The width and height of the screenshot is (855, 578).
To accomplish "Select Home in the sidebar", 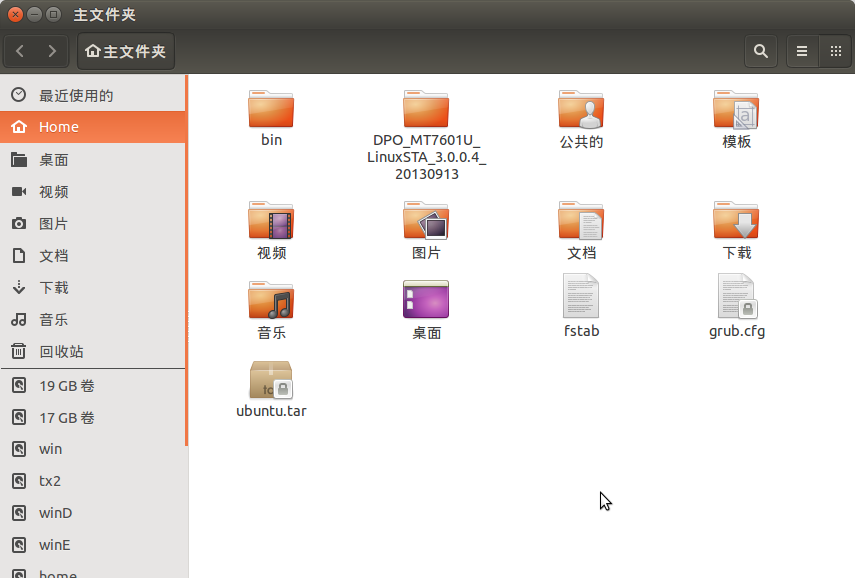I will pyautogui.click(x=93, y=127).
